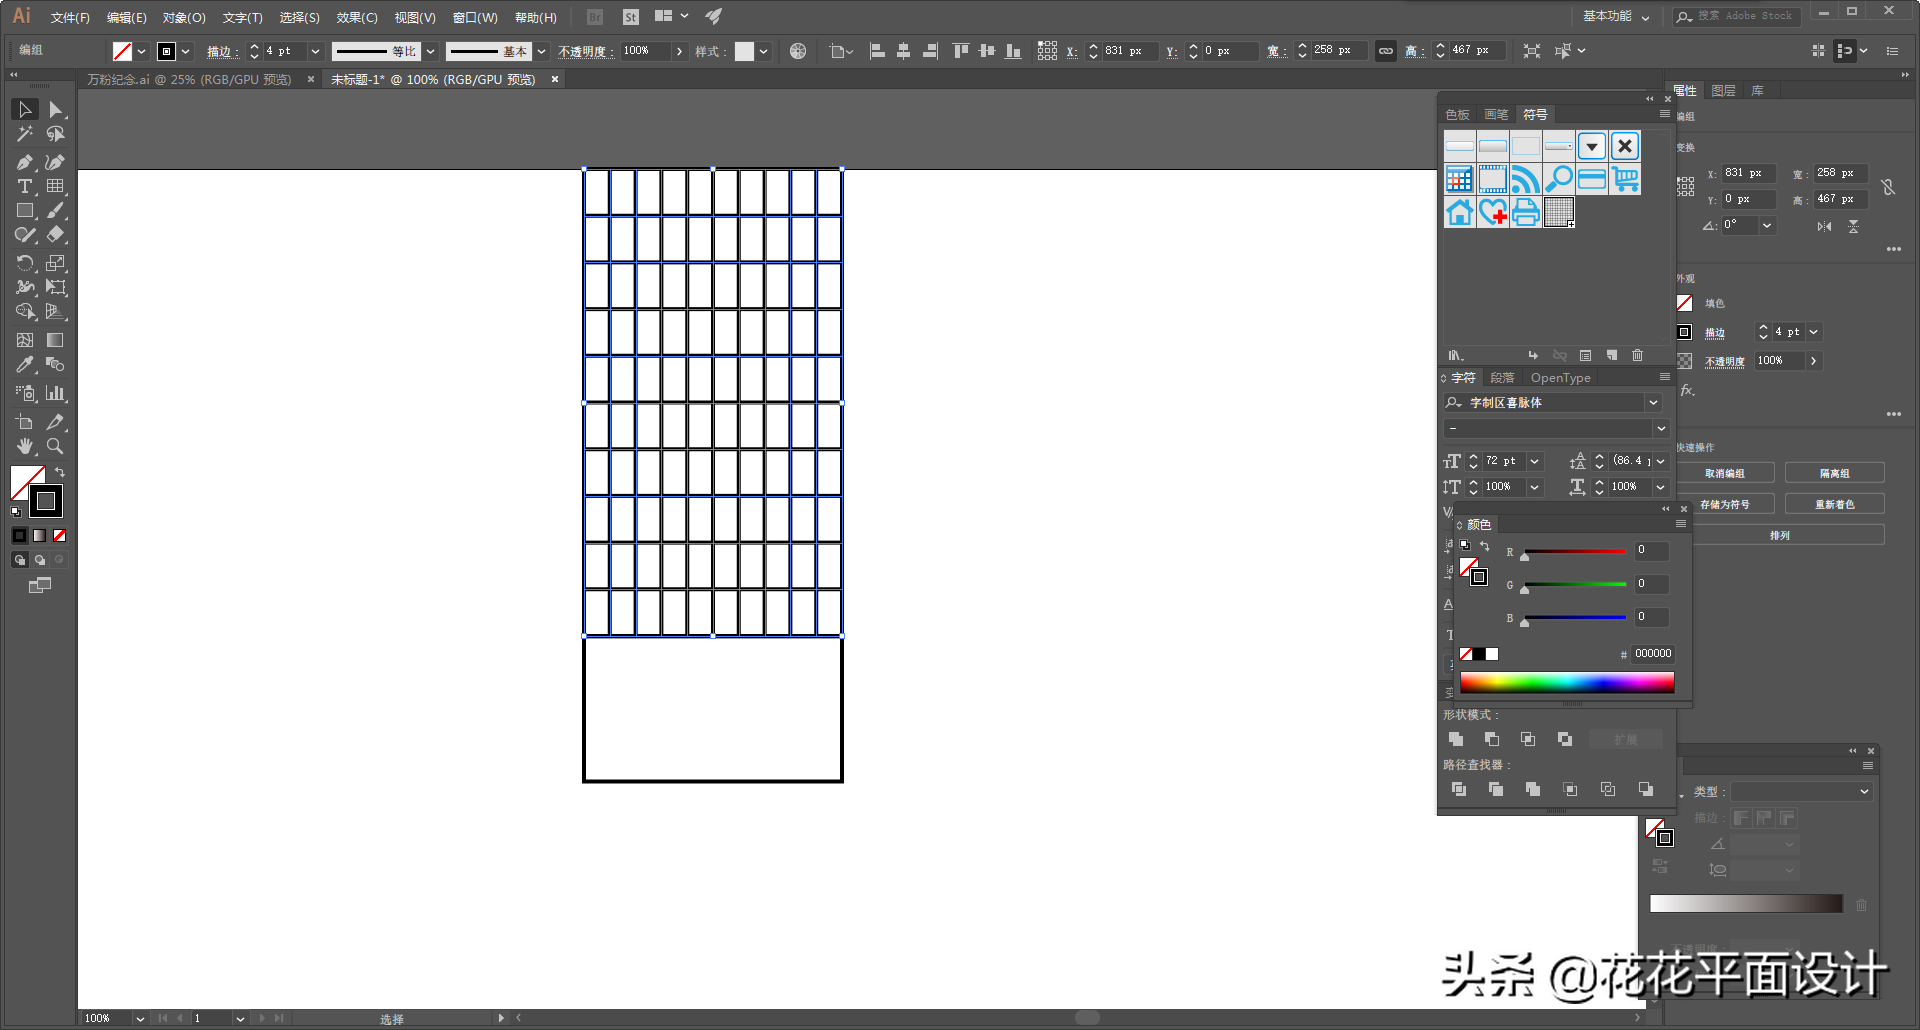
Task: Select the Rectangle tool
Action: (x=25, y=211)
